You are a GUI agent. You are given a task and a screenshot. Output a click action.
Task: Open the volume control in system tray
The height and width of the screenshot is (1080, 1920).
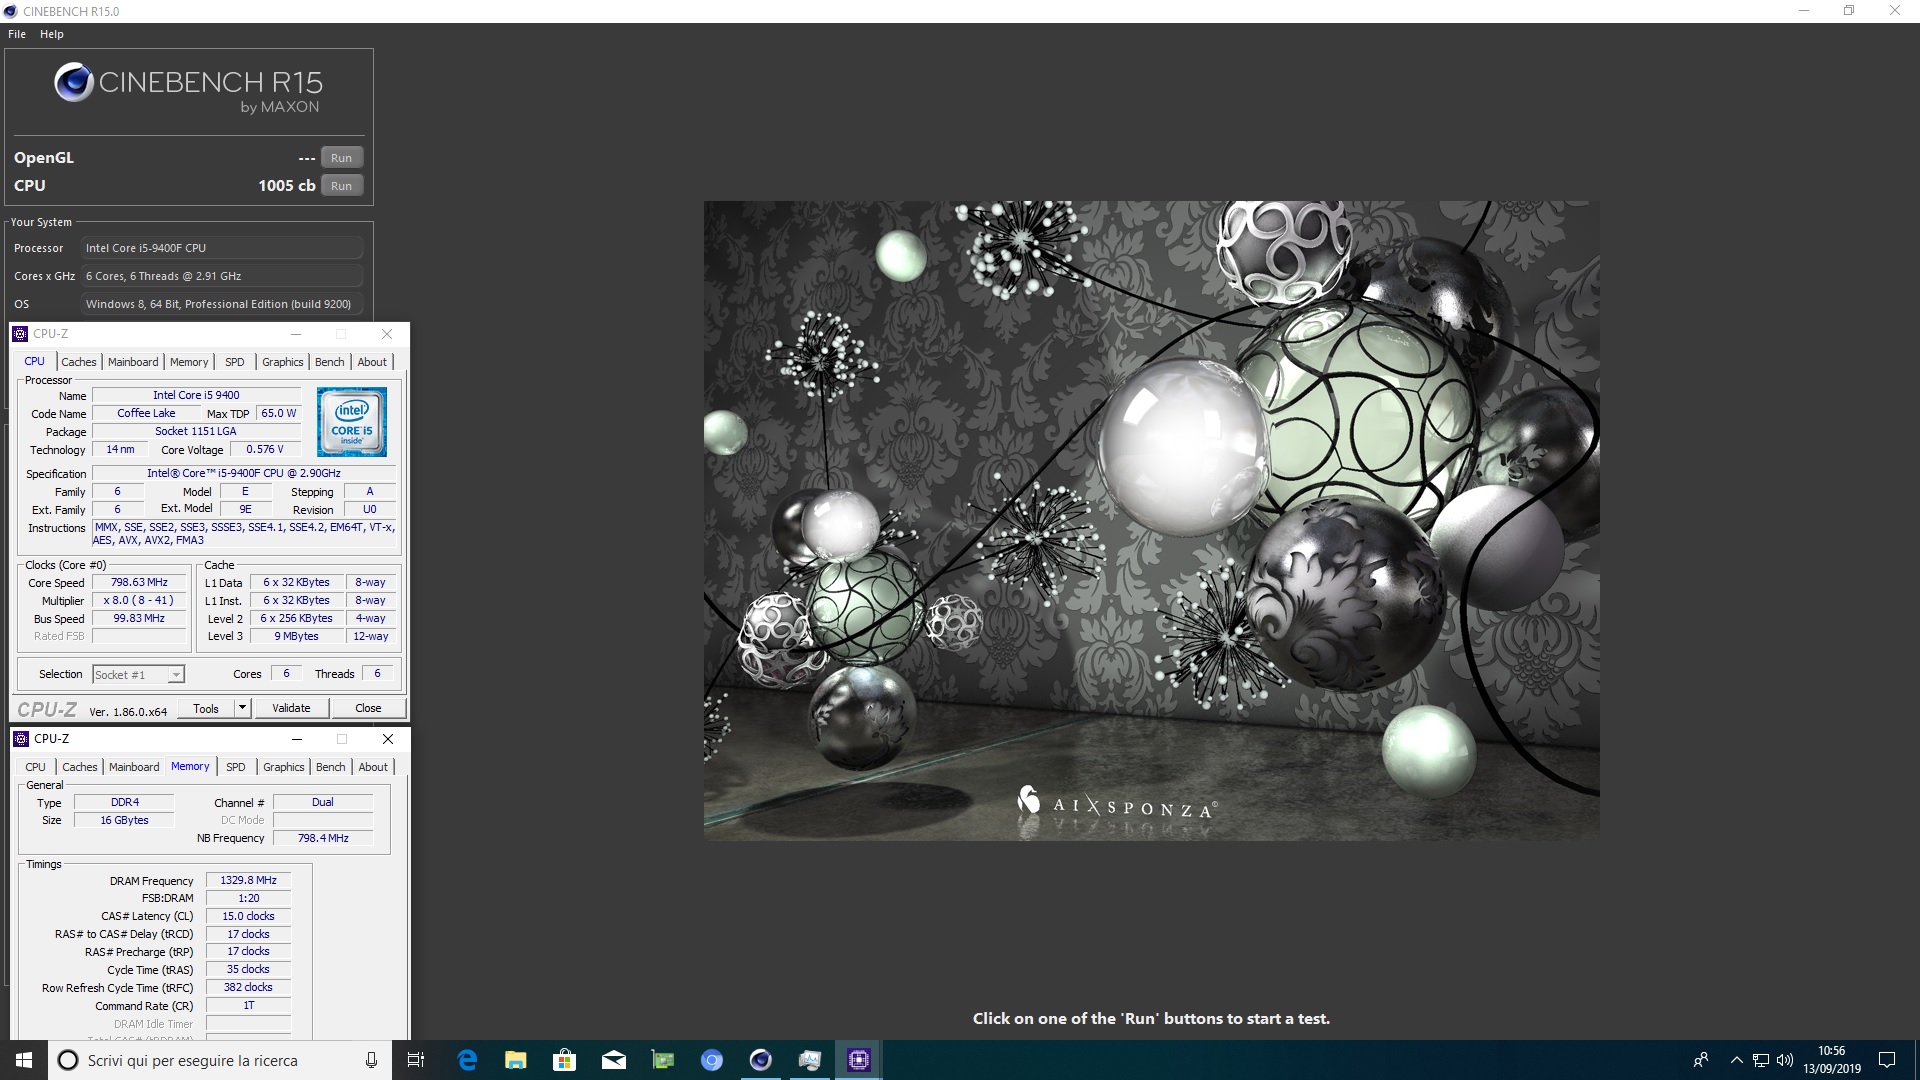coord(1785,1060)
